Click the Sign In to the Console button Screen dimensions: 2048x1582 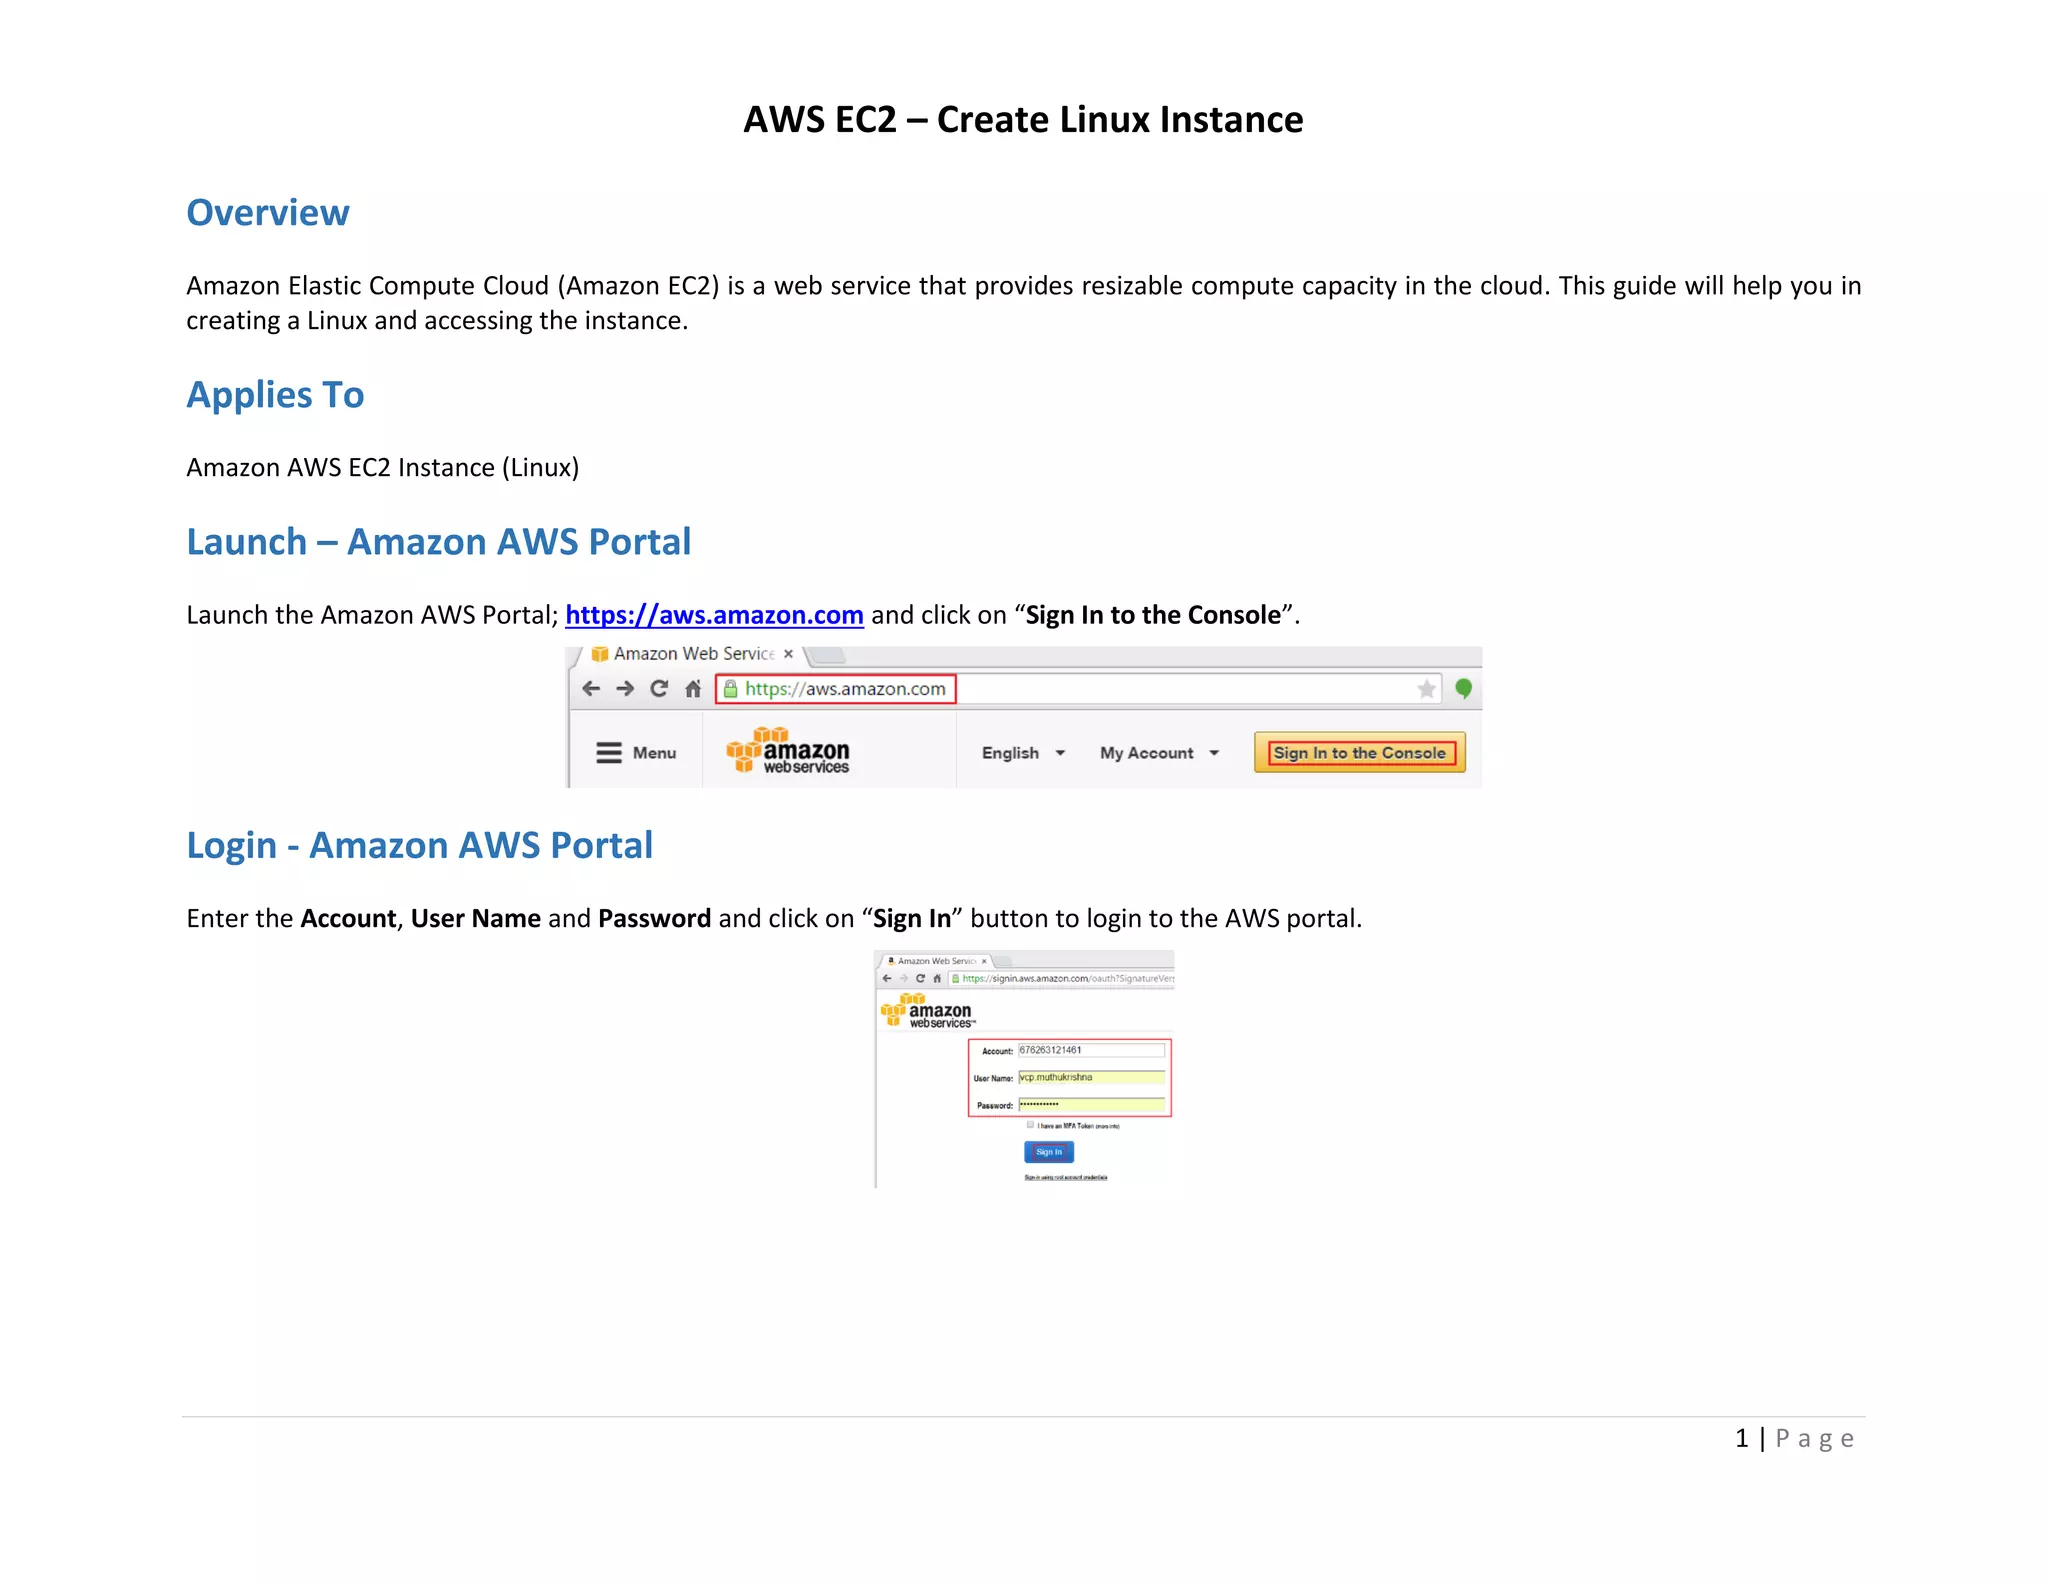(1360, 753)
